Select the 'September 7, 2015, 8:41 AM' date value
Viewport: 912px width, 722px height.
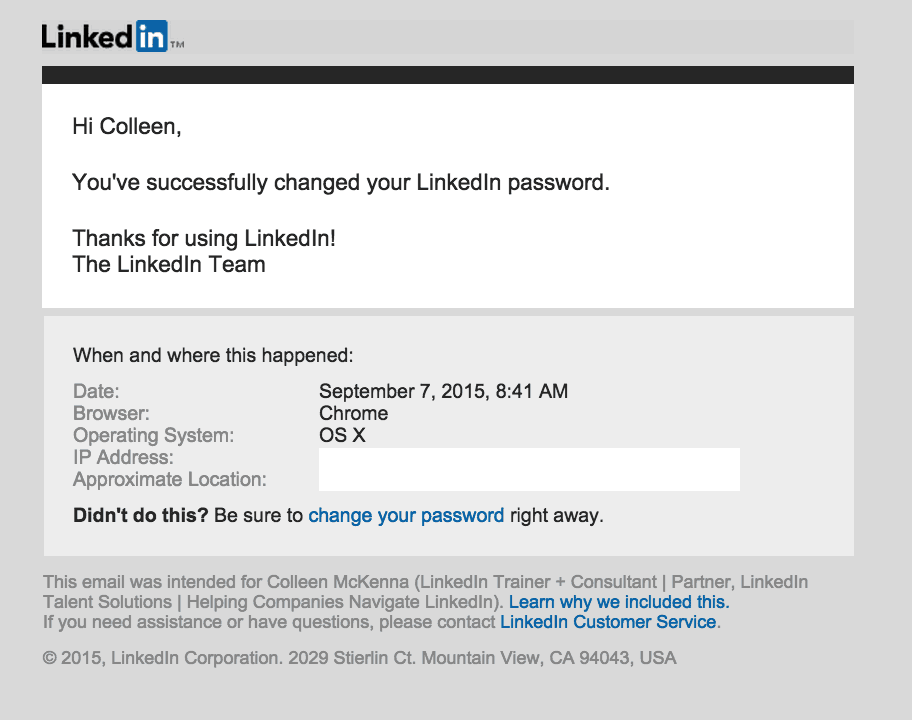tap(443, 391)
